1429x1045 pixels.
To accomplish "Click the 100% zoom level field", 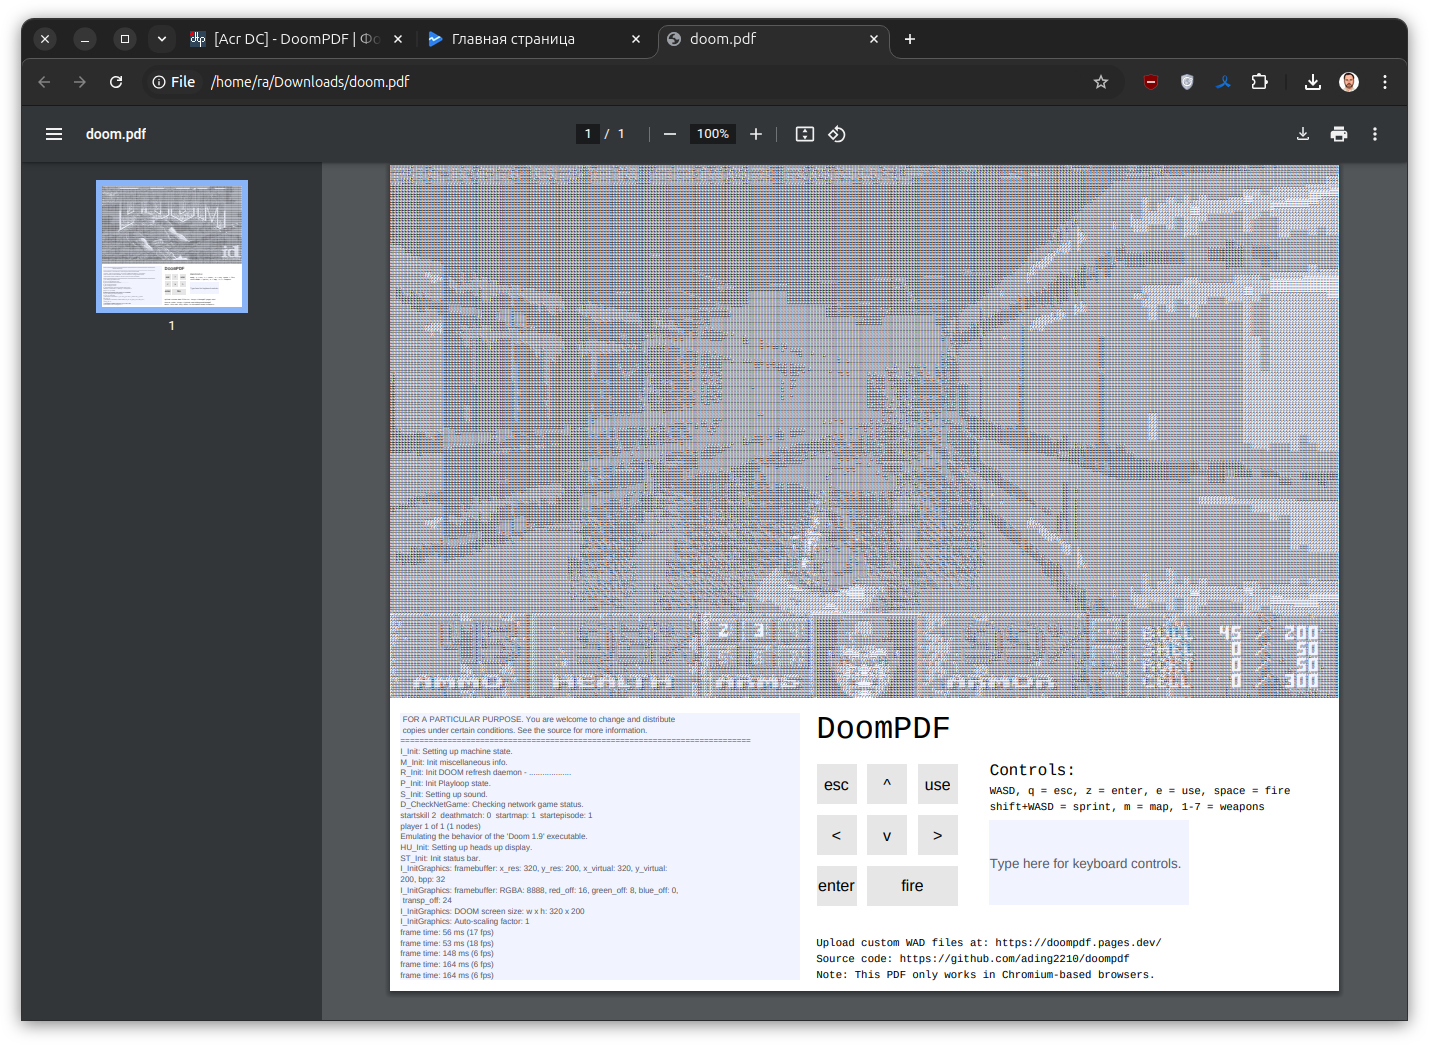I will pos(713,134).
